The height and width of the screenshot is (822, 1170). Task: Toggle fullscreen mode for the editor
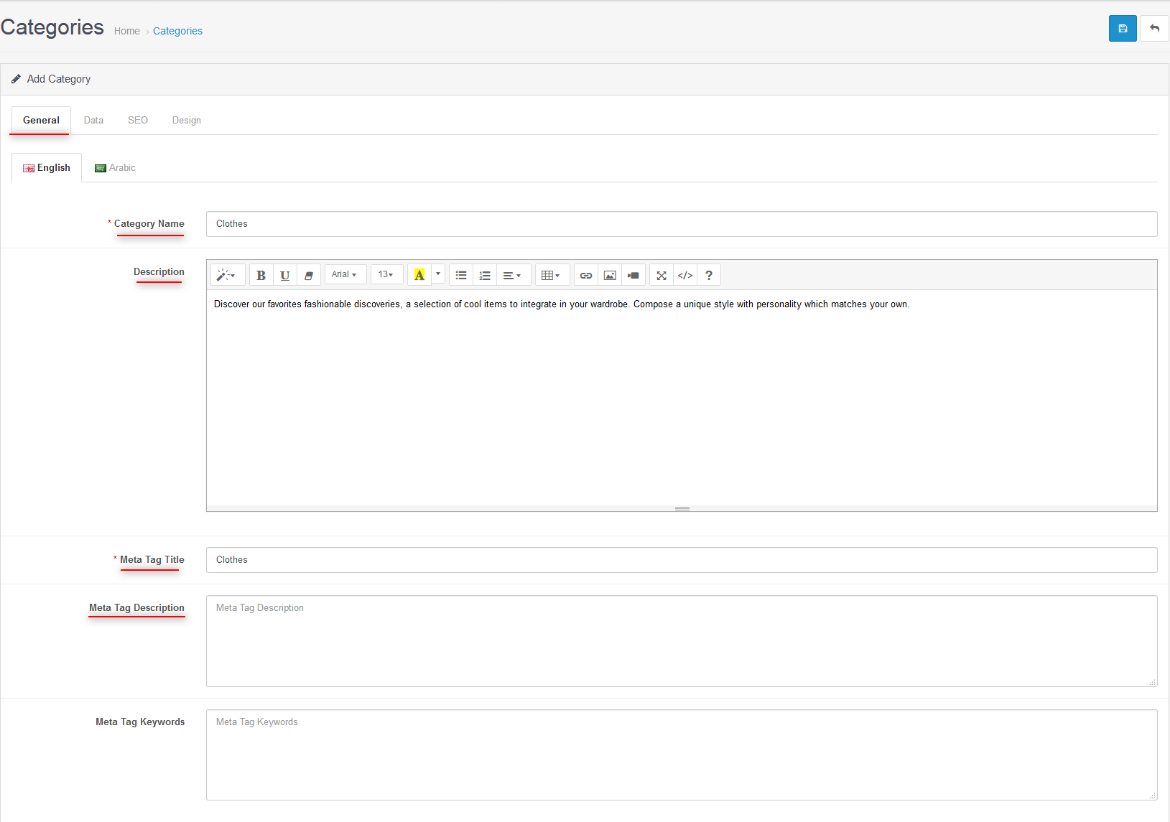pyautogui.click(x=661, y=275)
